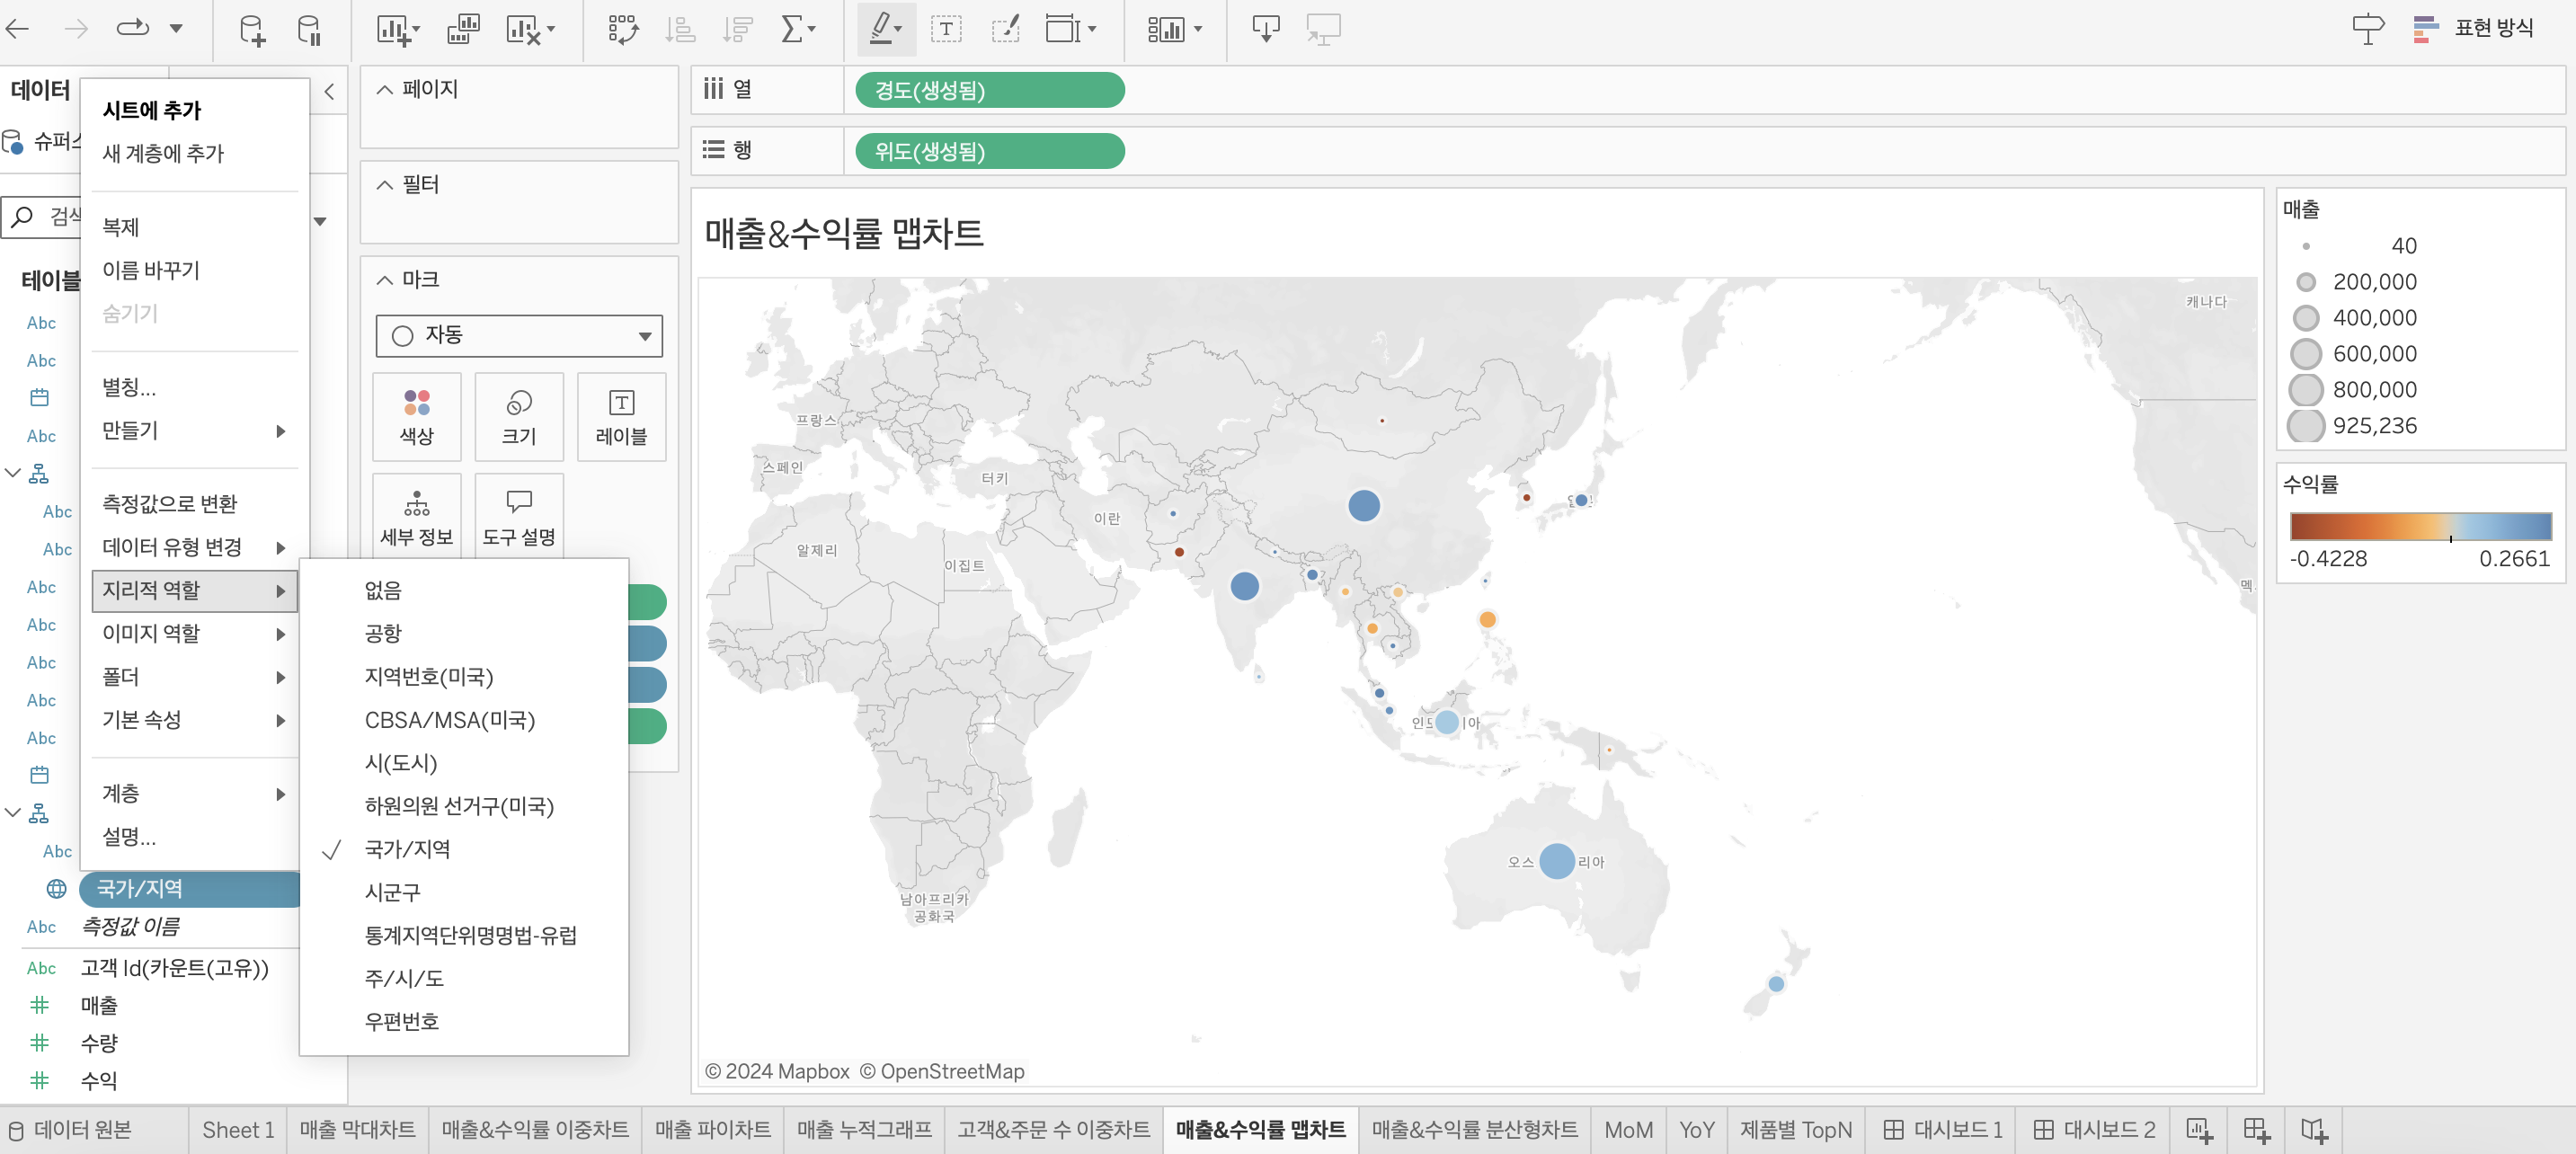Click the 경도(생성됨) pill on columns
The image size is (2576, 1154).
coord(988,90)
